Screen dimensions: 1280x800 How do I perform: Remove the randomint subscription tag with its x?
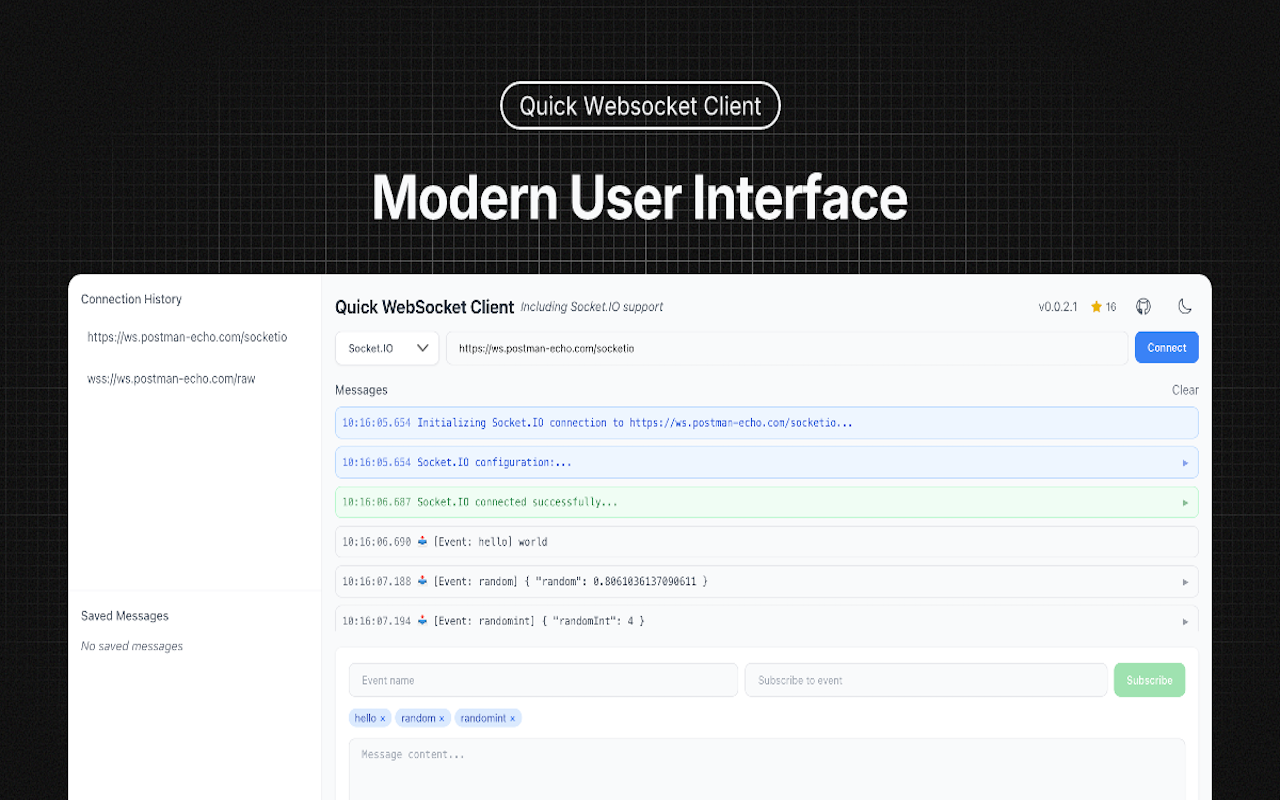click(x=512, y=717)
